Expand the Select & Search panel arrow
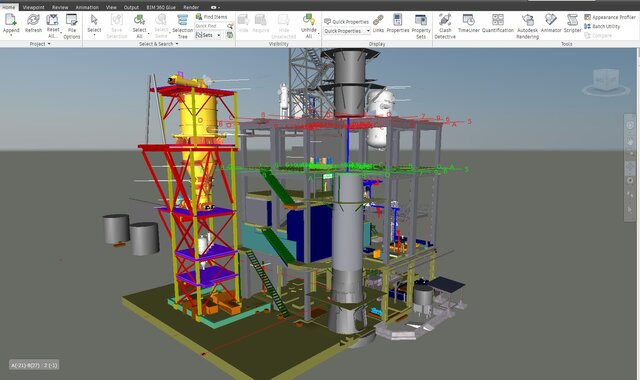Screen dimensions: 640x380 point(177,44)
